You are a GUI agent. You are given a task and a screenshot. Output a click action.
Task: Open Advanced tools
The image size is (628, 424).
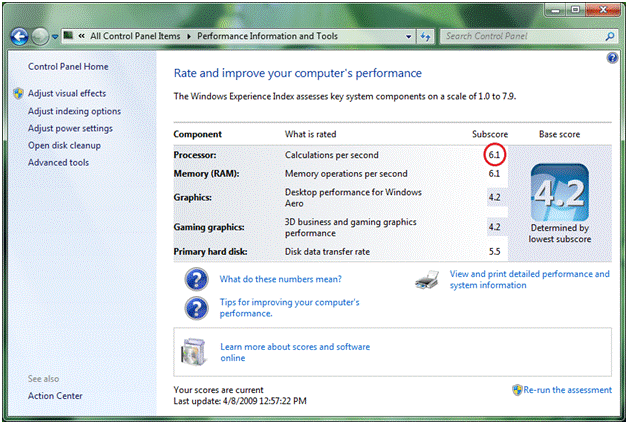tap(58, 163)
